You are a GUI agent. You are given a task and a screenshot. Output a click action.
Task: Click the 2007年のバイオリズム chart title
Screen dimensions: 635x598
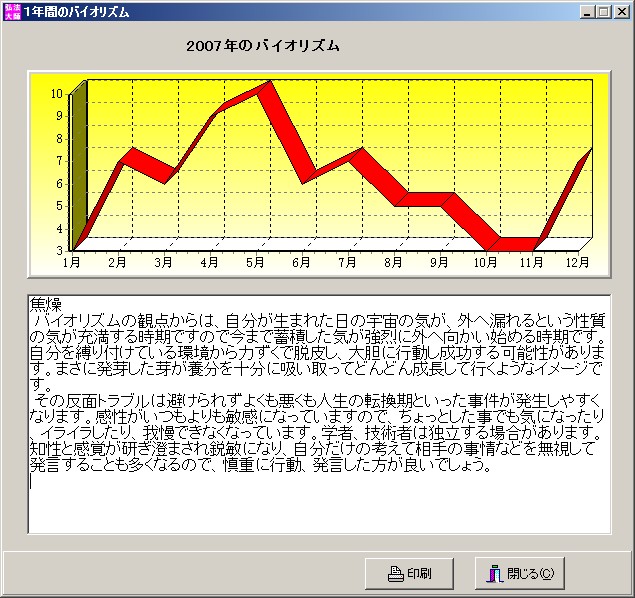coord(263,46)
